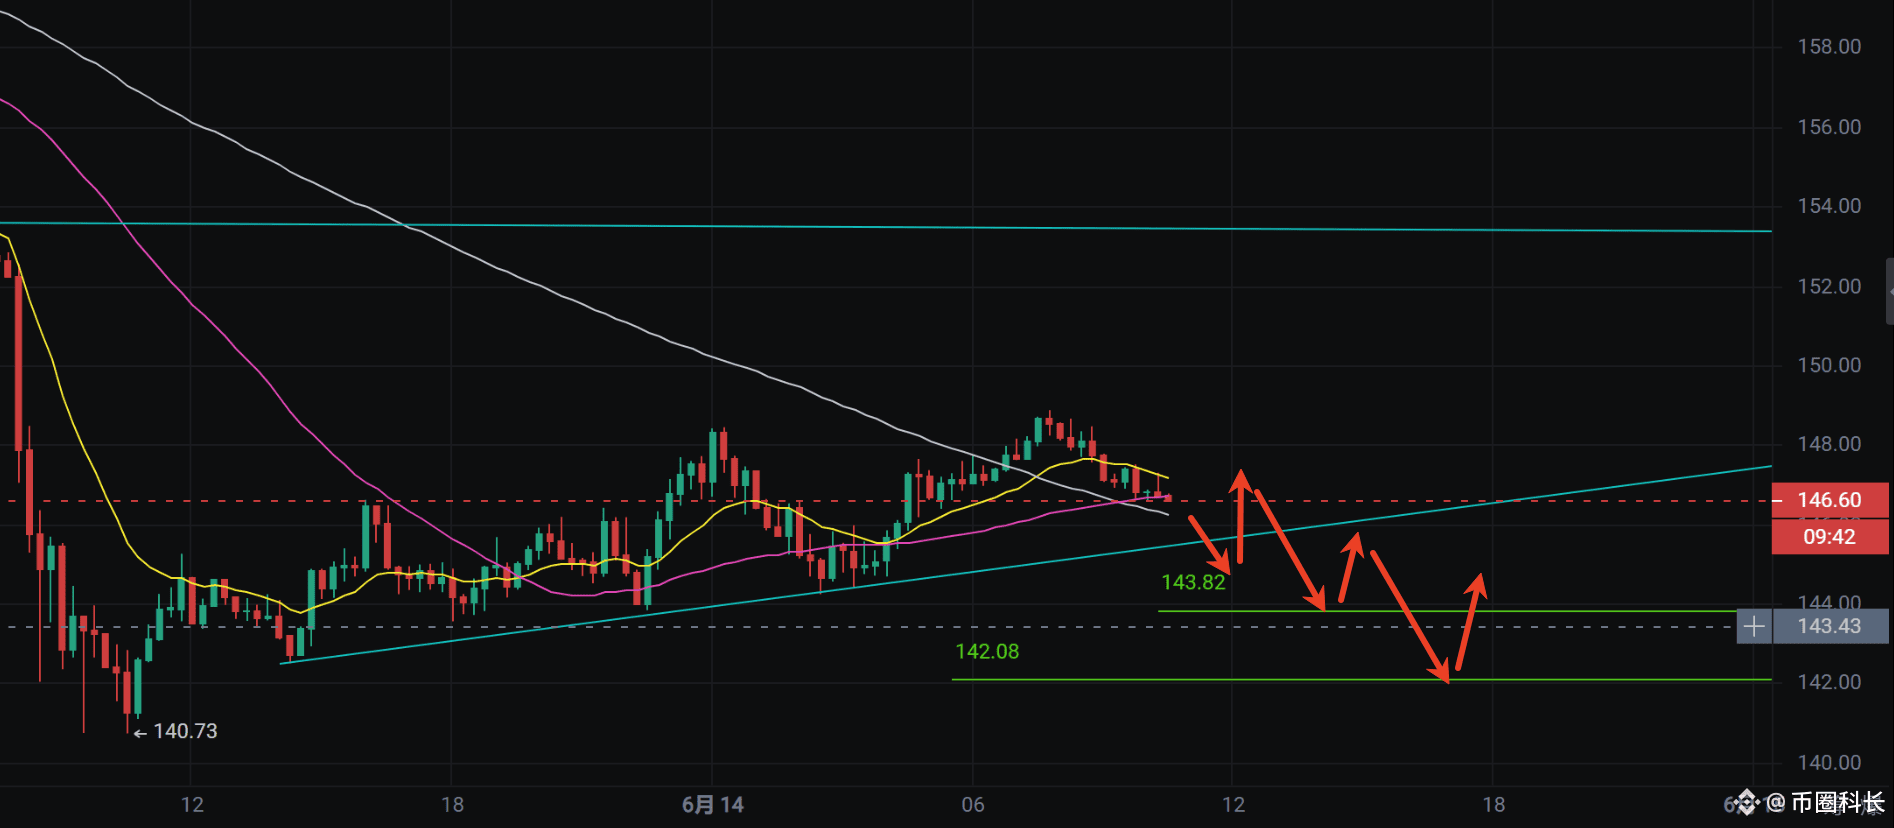The height and width of the screenshot is (828, 1894).
Task: Click the green 143.82 level label
Action: [x=1193, y=583]
